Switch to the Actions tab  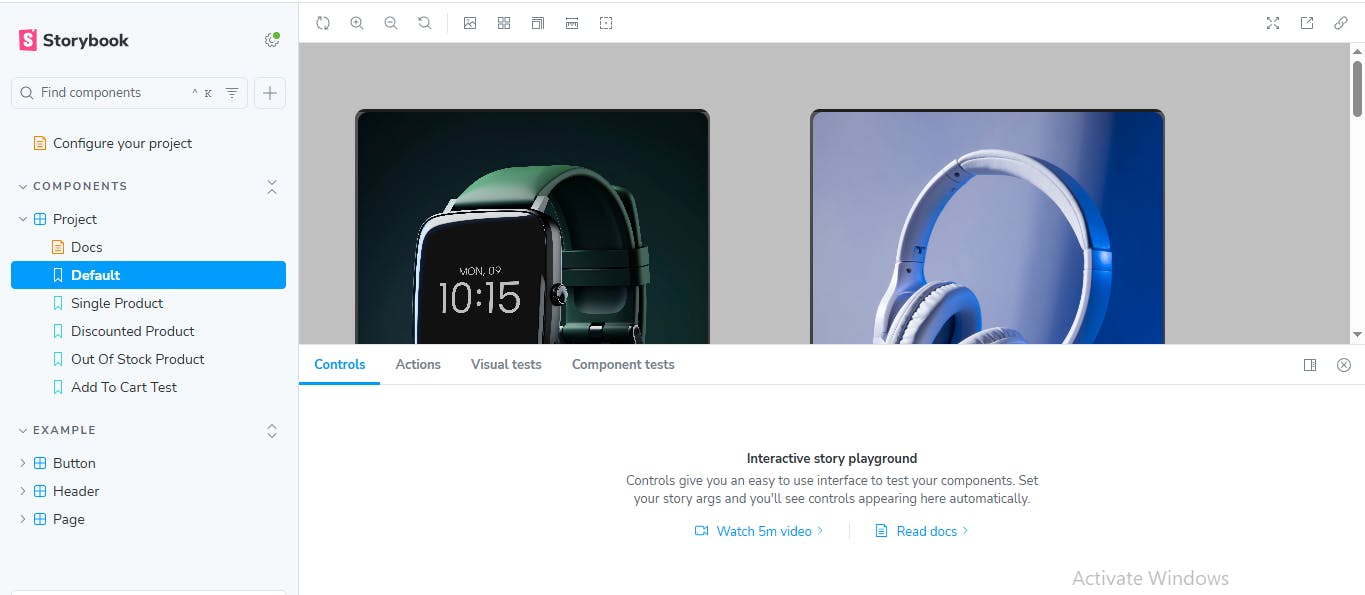pos(417,364)
